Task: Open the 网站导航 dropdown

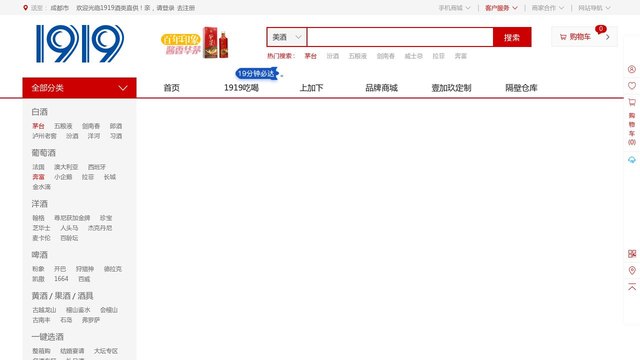Action: click(x=594, y=8)
